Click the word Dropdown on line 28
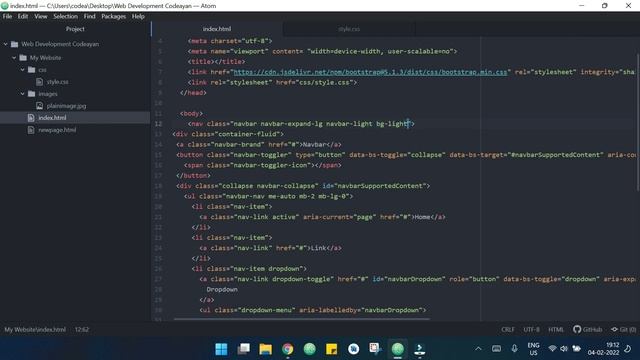The image size is (640, 360). coord(222,289)
